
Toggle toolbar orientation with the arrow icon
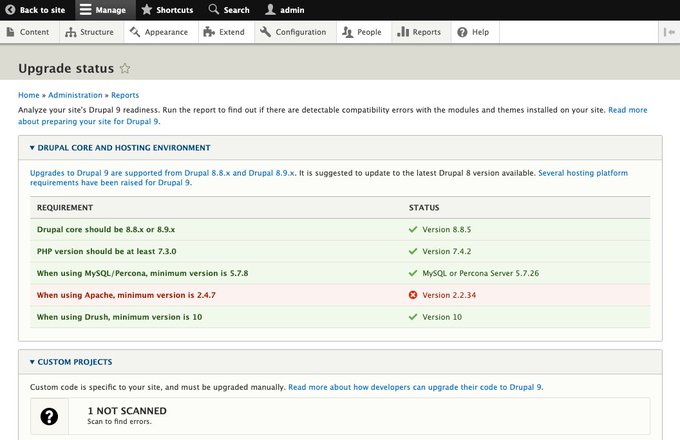[669, 32]
